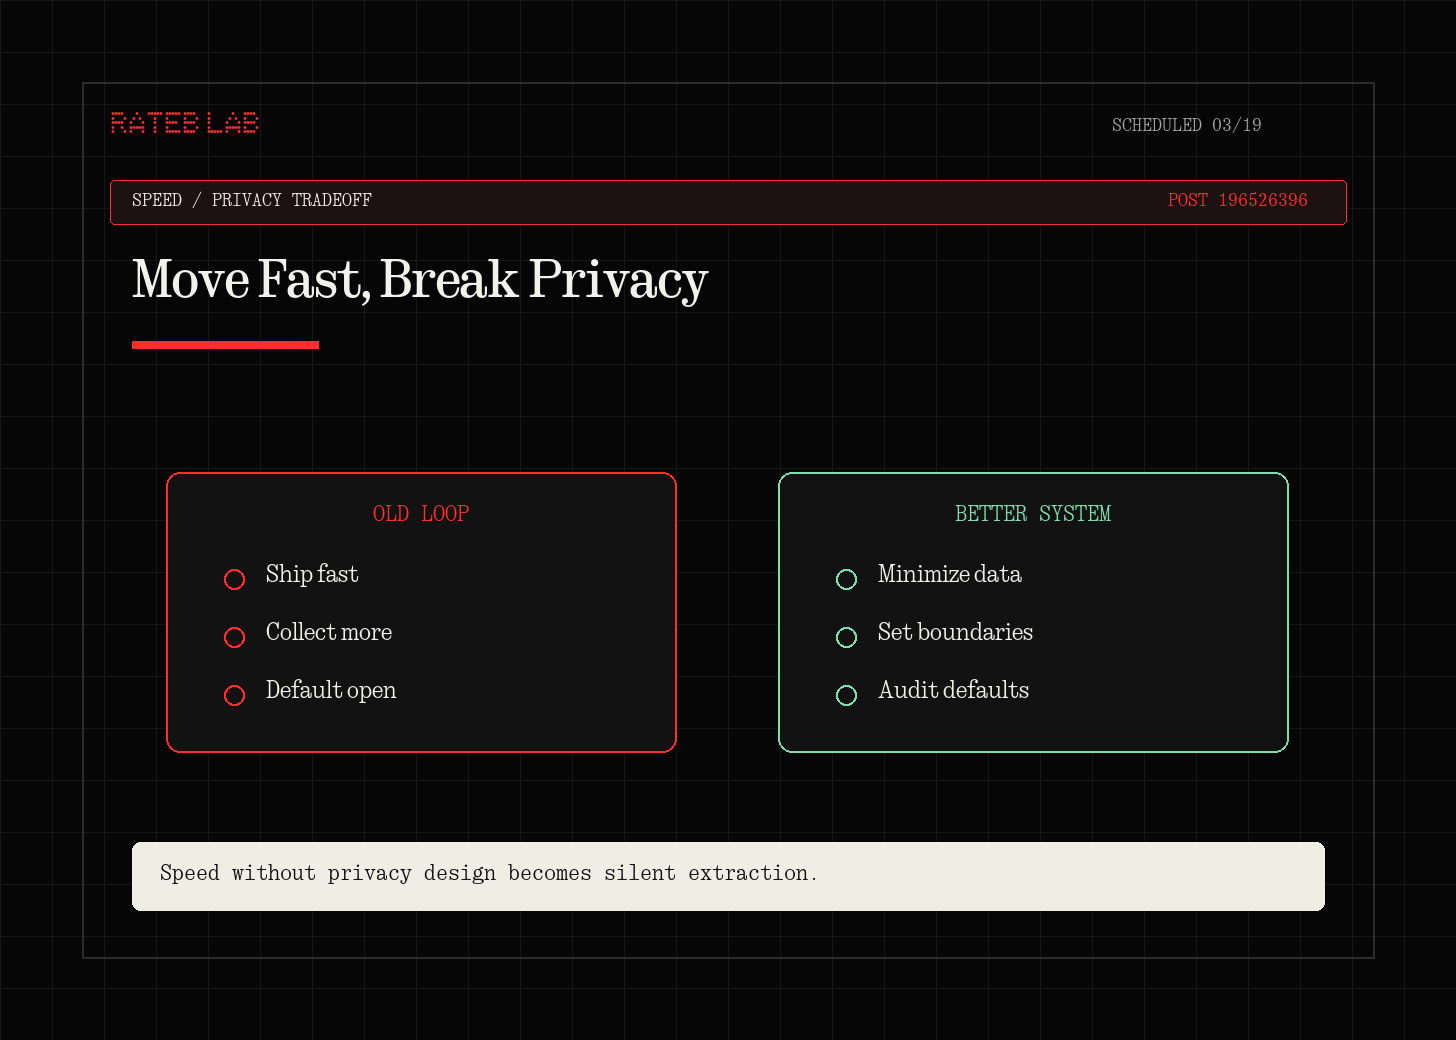Click the SPEED / PRIVACY TRADEOFF label

click(x=252, y=200)
